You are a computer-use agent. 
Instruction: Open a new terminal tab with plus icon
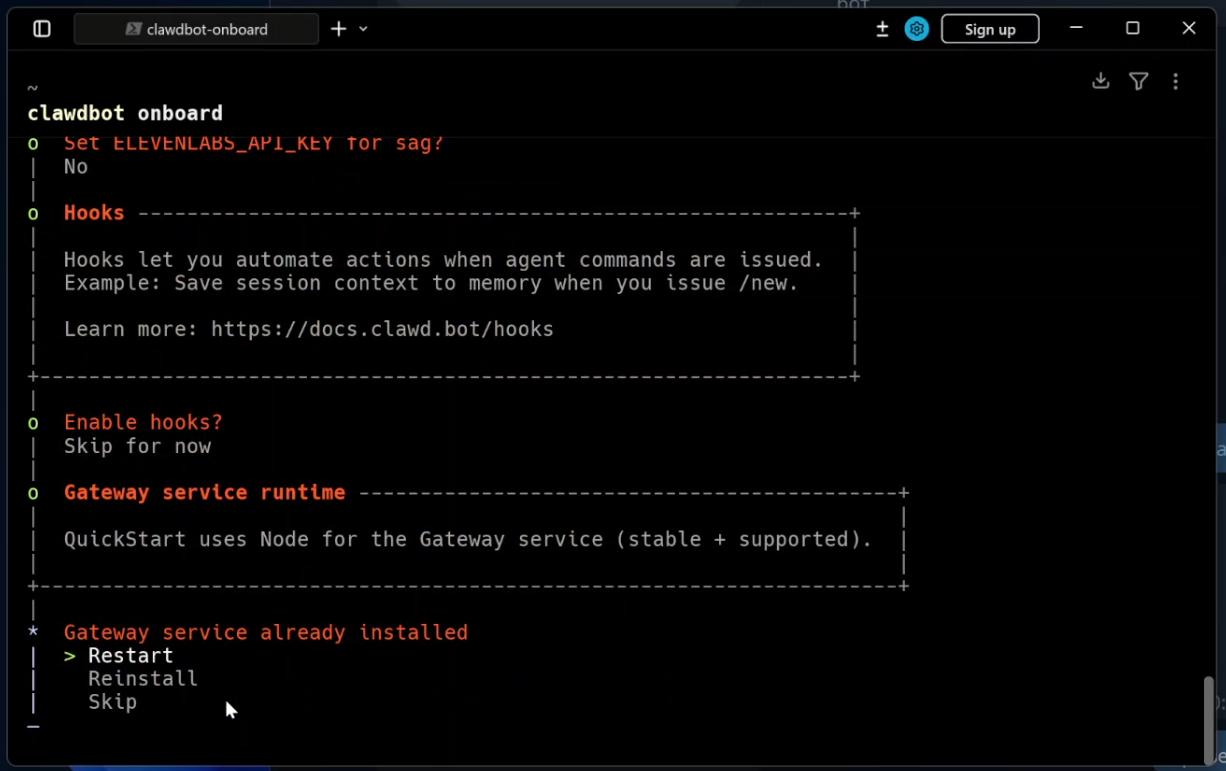coord(339,29)
